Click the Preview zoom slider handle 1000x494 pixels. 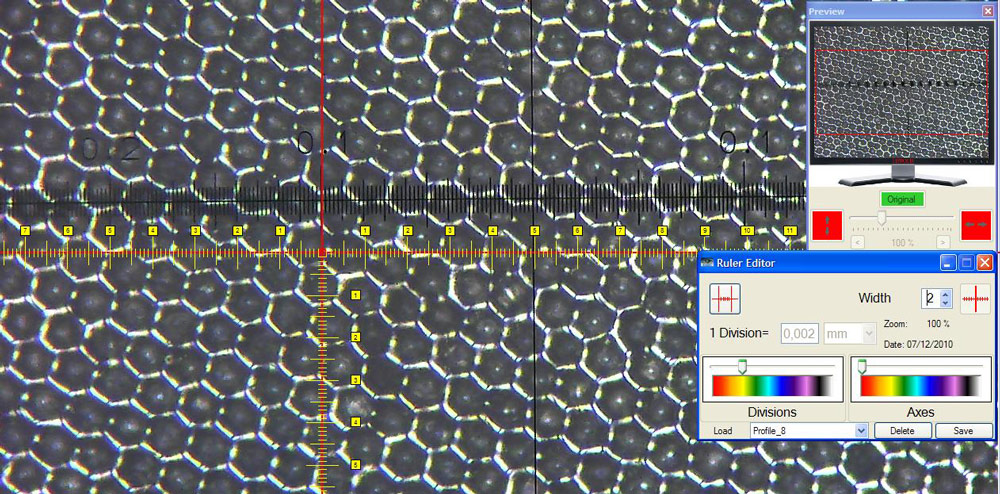881,218
